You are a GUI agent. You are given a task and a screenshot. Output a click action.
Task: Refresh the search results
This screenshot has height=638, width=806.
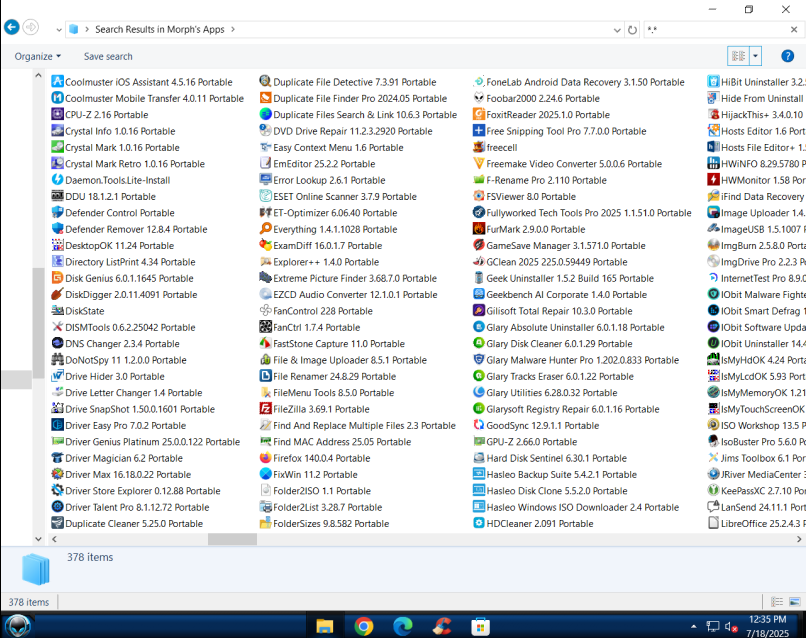(x=632, y=30)
